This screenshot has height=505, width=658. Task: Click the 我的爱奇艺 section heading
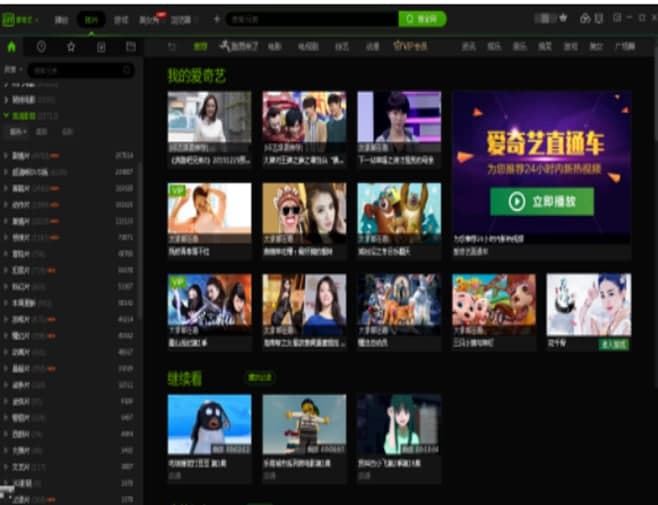[197, 76]
